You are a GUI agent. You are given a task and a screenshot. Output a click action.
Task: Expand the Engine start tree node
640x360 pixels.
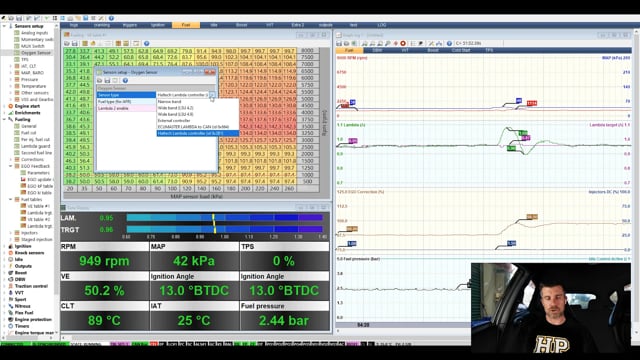[x=4, y=106]
